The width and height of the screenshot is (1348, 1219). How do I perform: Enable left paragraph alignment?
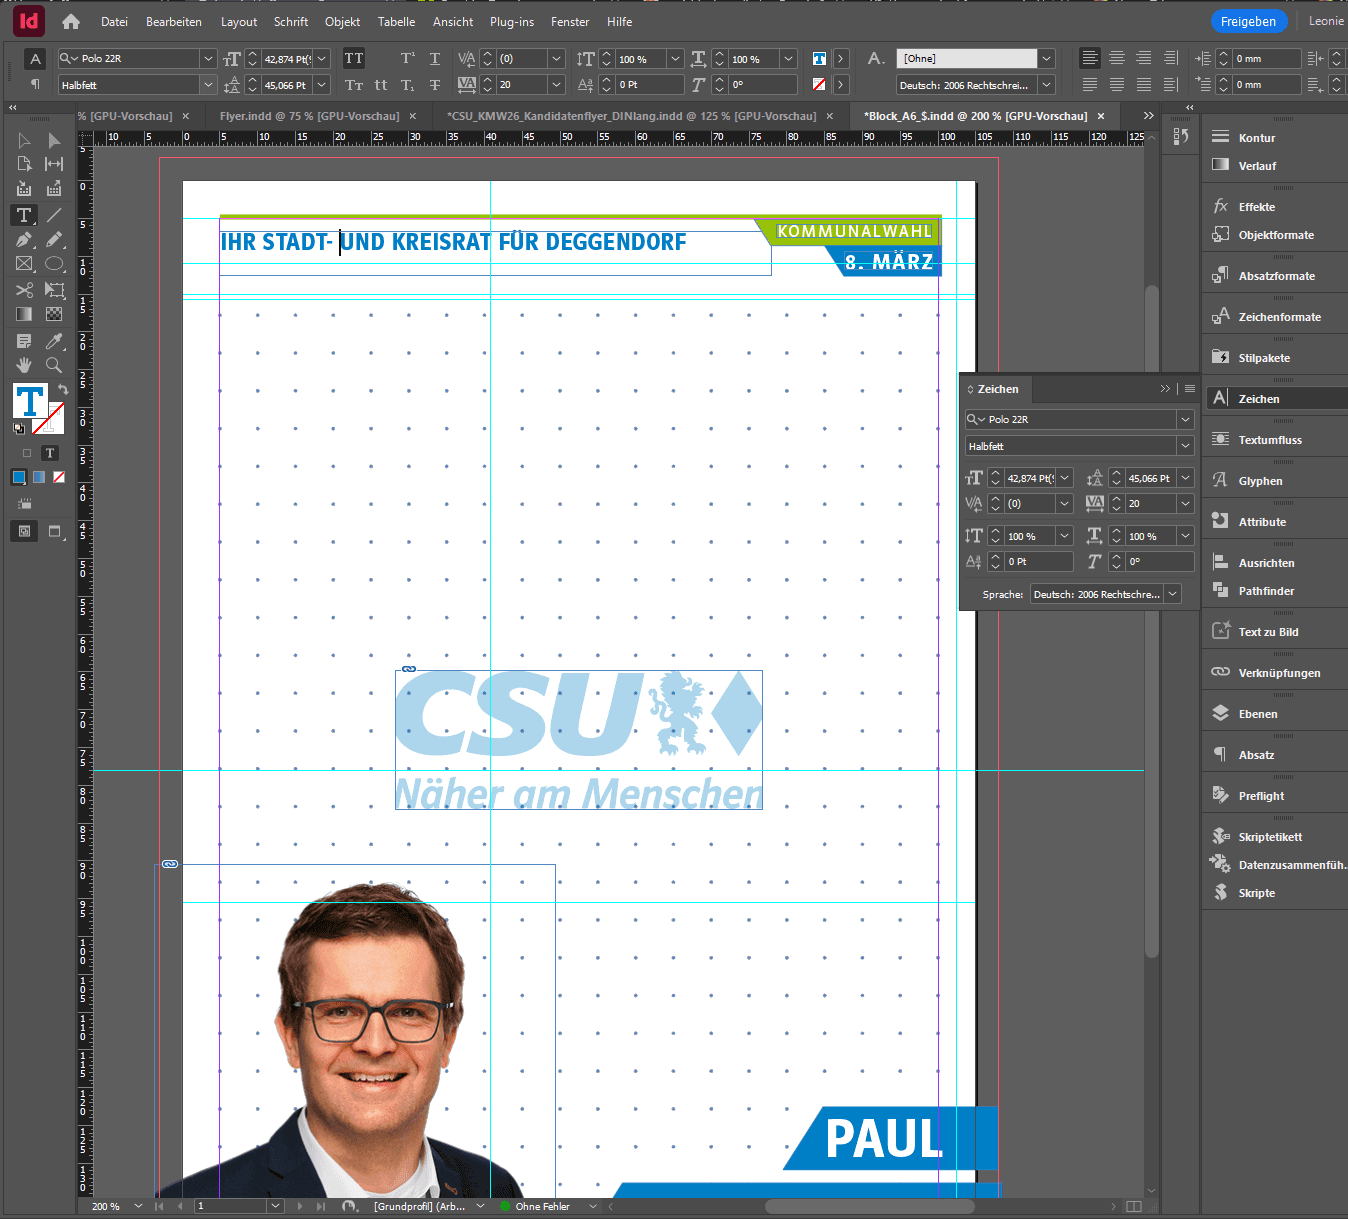pos(1090,58)
